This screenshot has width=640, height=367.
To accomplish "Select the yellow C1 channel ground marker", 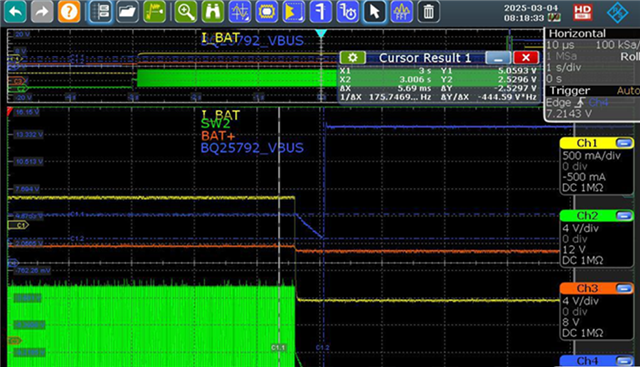I will tap(18, 225).
